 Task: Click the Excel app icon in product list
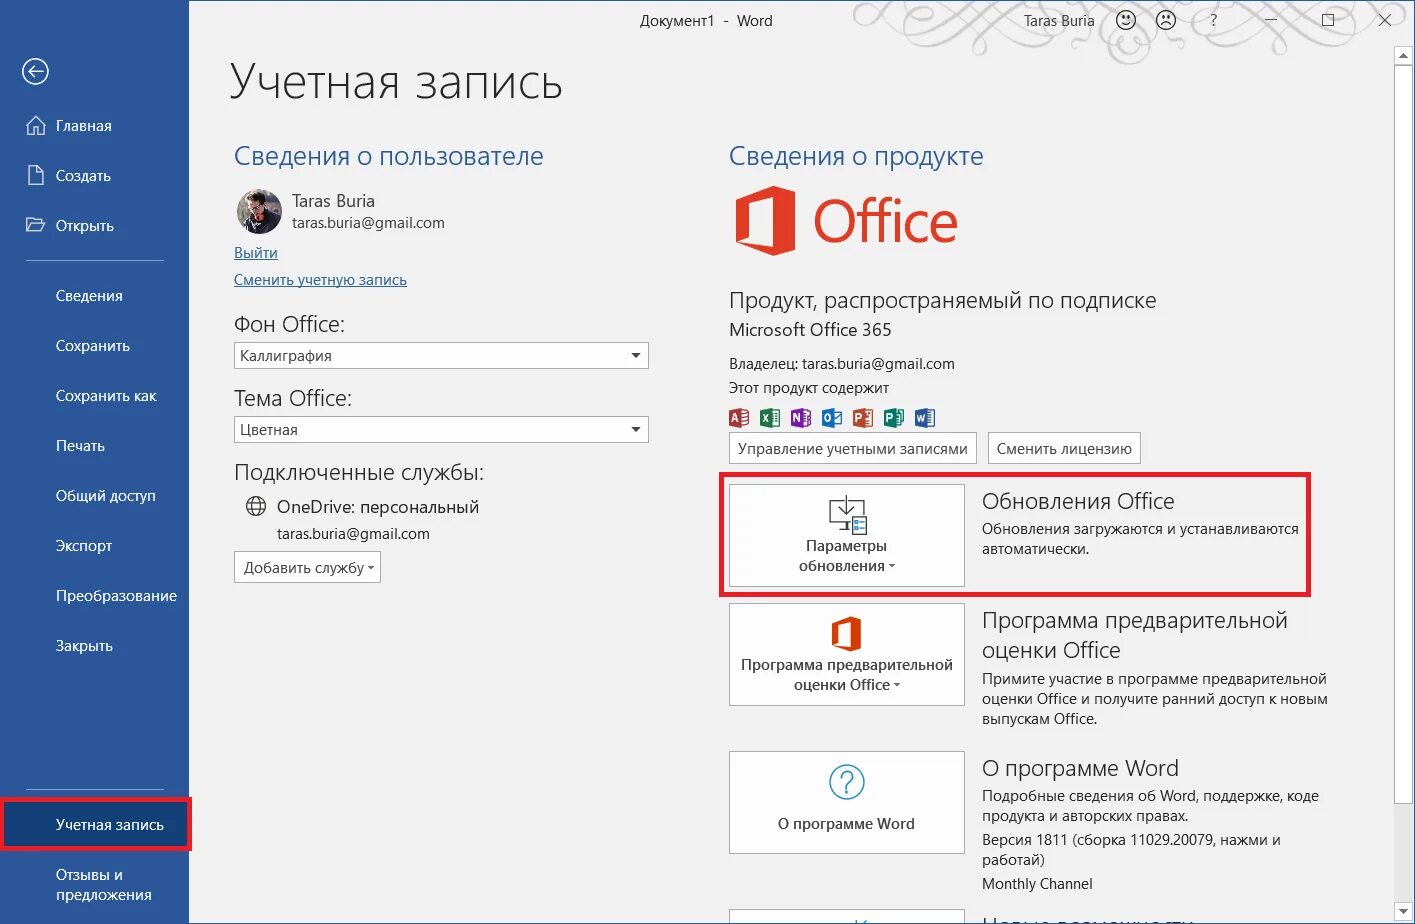coord(770,418)
